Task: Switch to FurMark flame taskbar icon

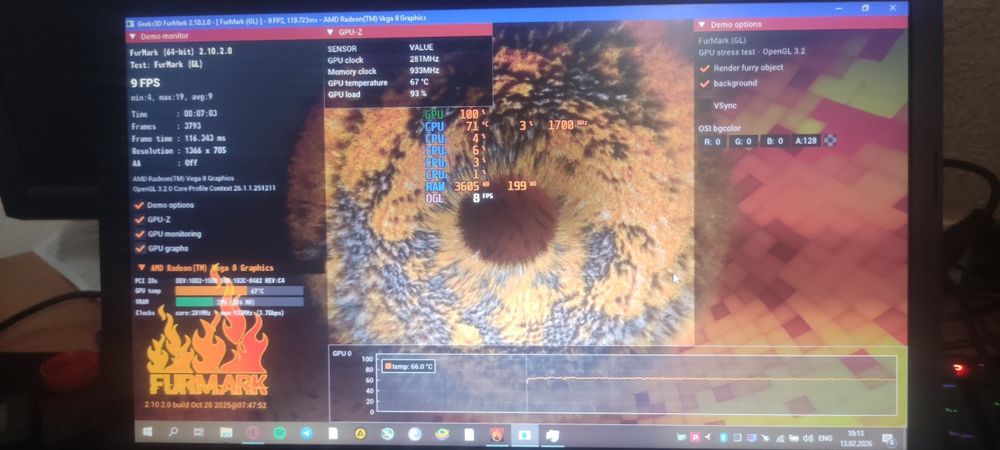Action: (x=497, y=435)
